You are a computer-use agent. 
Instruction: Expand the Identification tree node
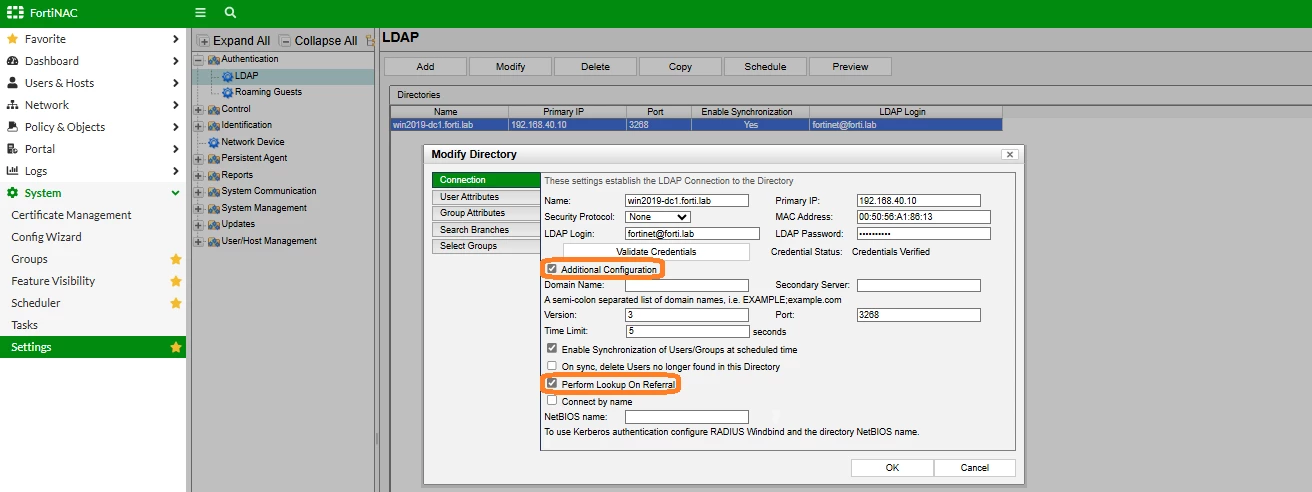point(198,126)
